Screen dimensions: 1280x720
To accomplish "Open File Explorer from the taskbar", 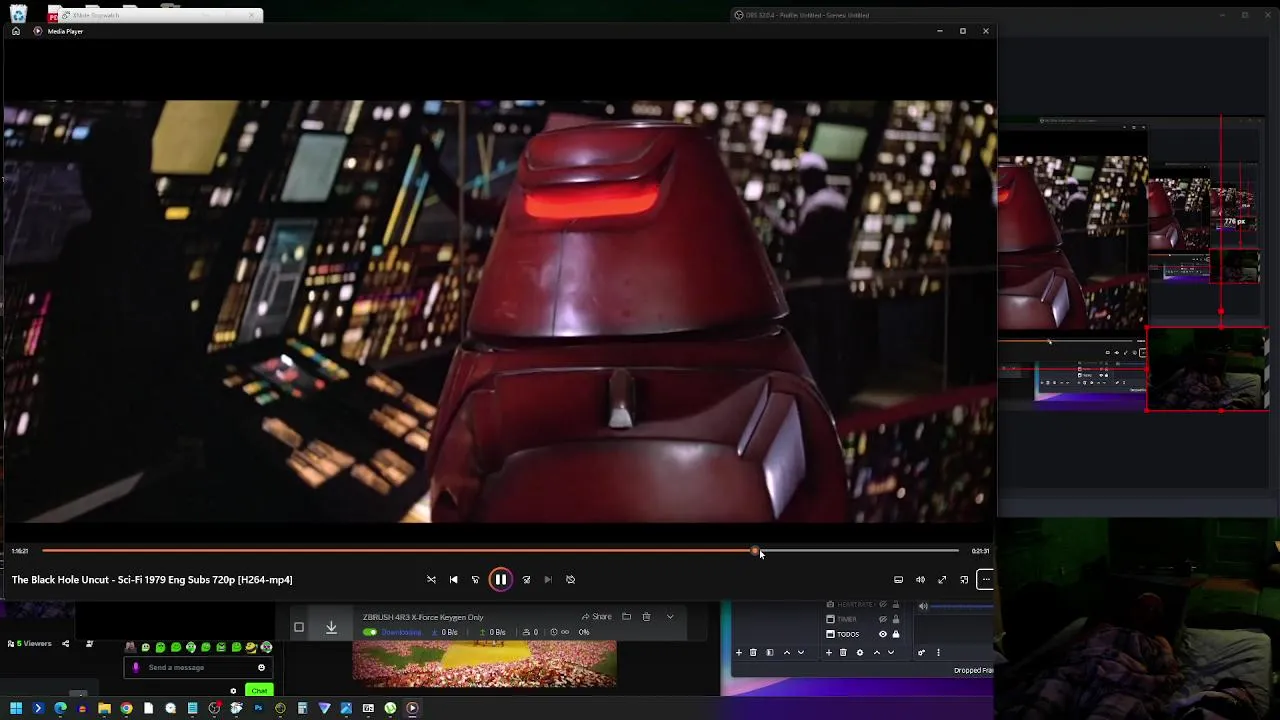I will [104, 708].
